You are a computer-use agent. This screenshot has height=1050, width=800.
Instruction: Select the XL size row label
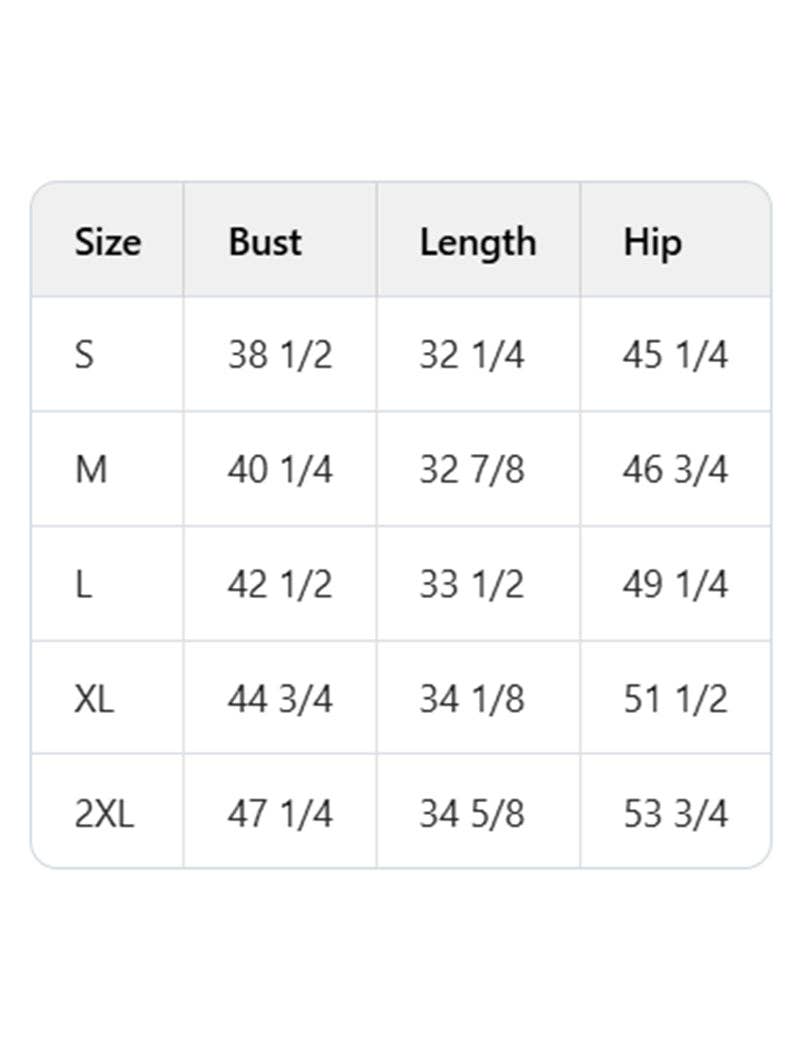coord(94,699)
